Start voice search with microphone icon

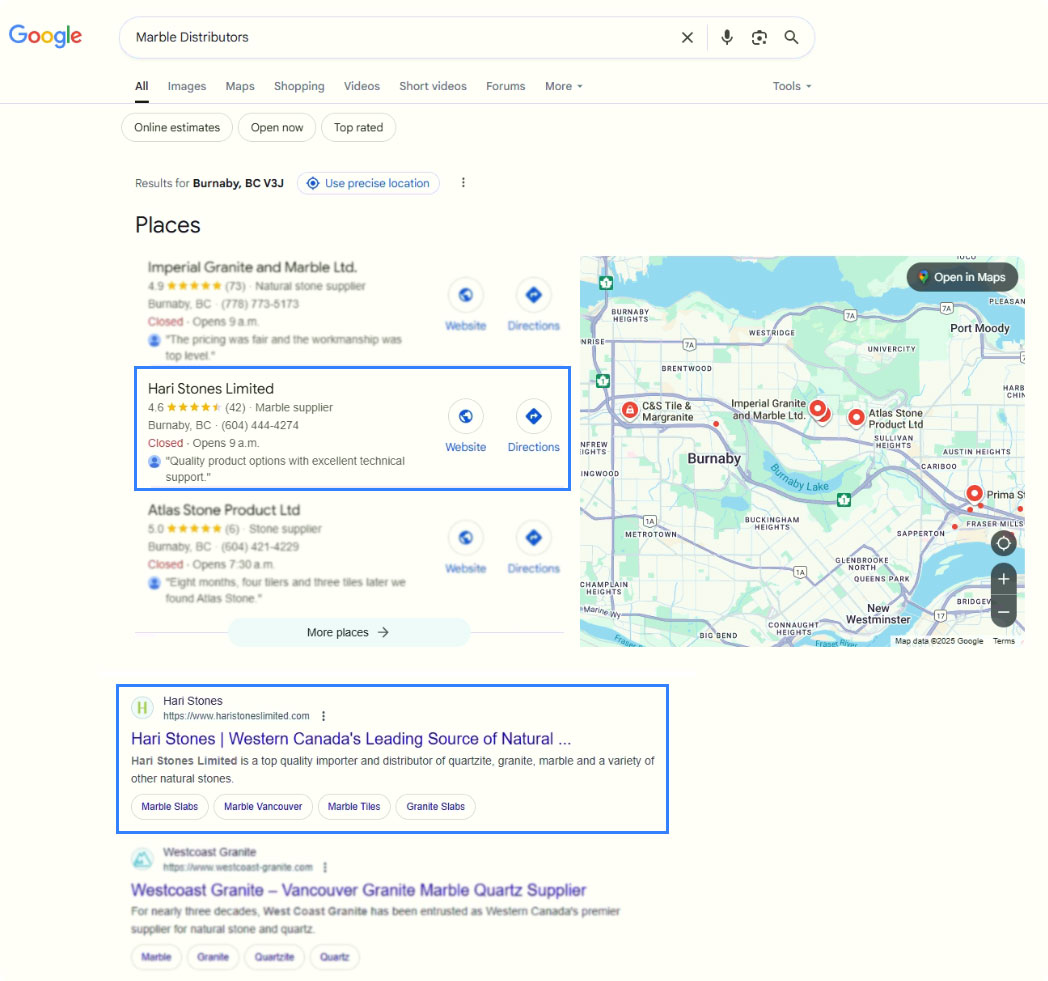tap(727, 38)
